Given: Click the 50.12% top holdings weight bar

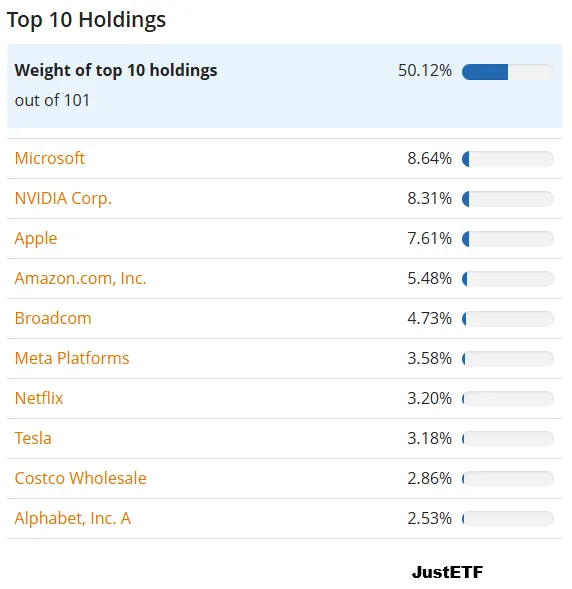Looking at the screenshot, I should click(x=507, y=72).
